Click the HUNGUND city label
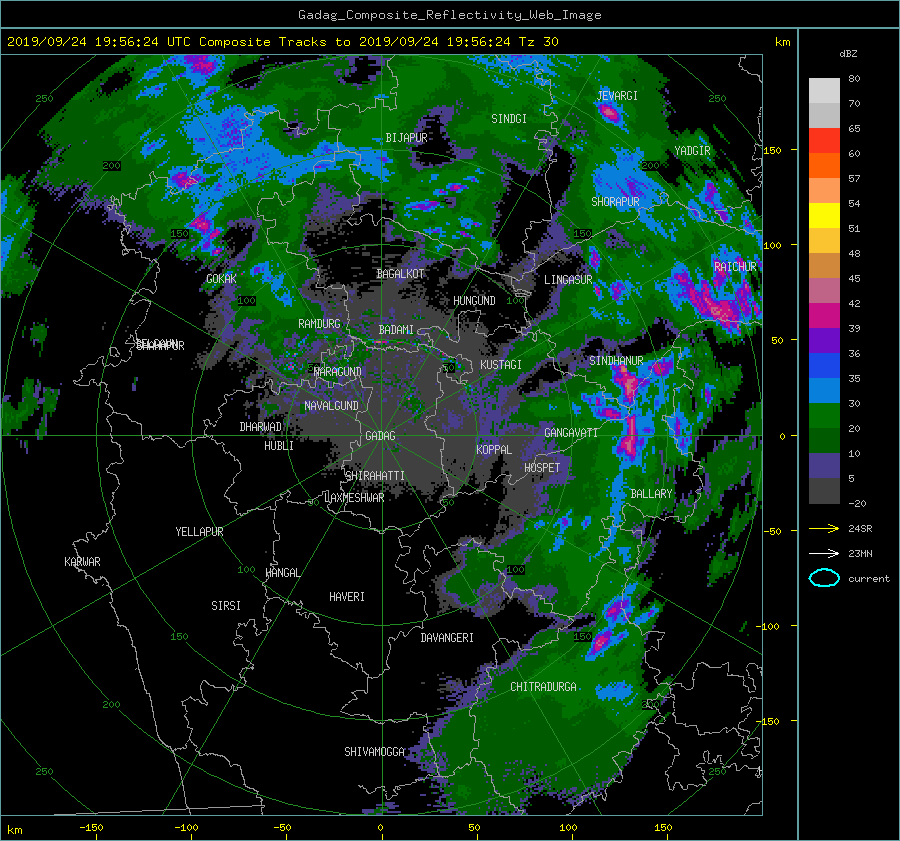This screenshot has height=841, width=900. pyautogui.click(x=474, y=301)
